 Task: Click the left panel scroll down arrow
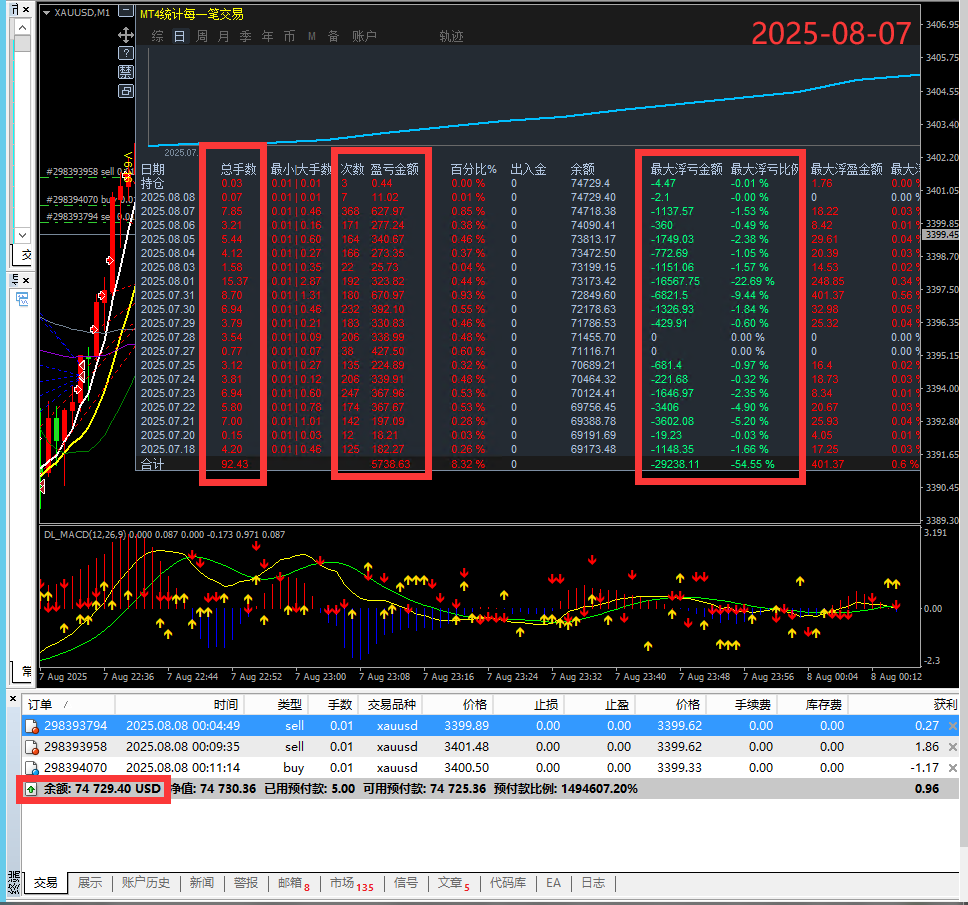pos(22,235)
